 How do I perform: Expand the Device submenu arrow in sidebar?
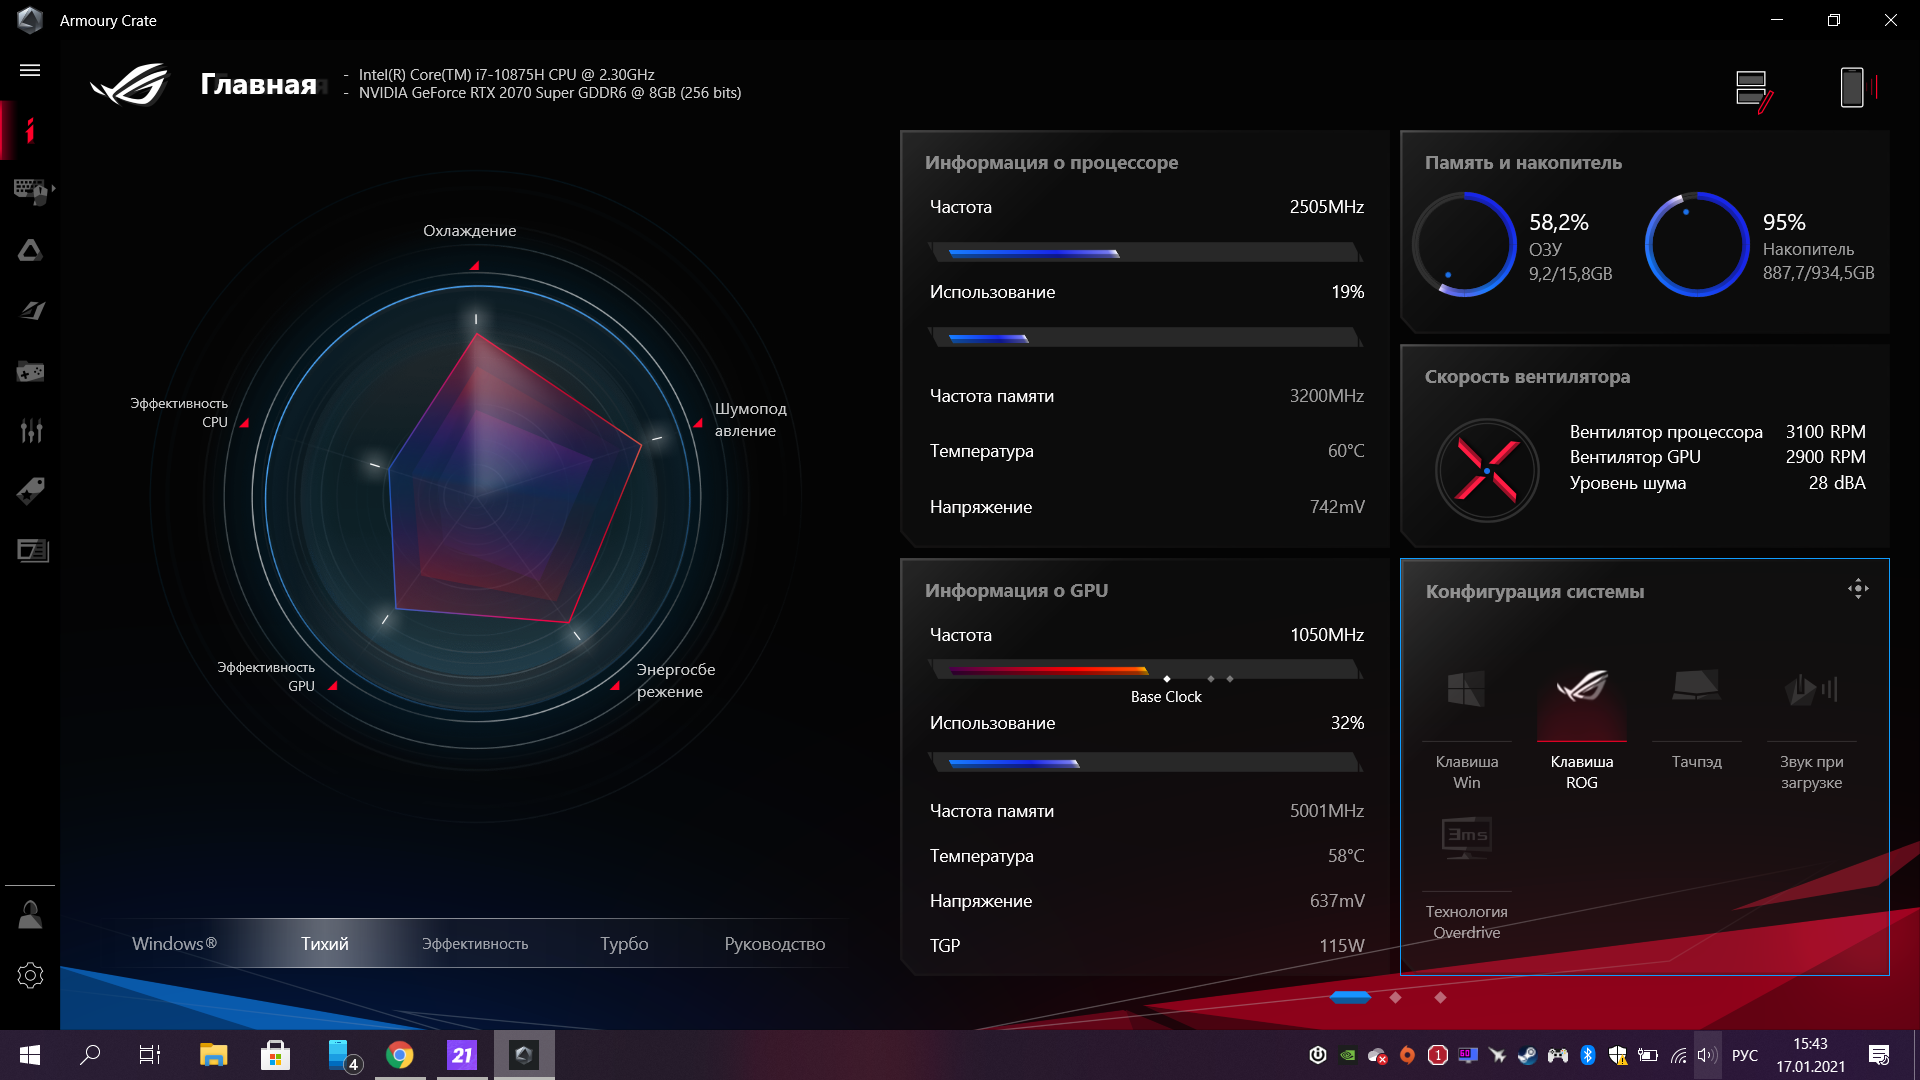[x=53, y=188]
